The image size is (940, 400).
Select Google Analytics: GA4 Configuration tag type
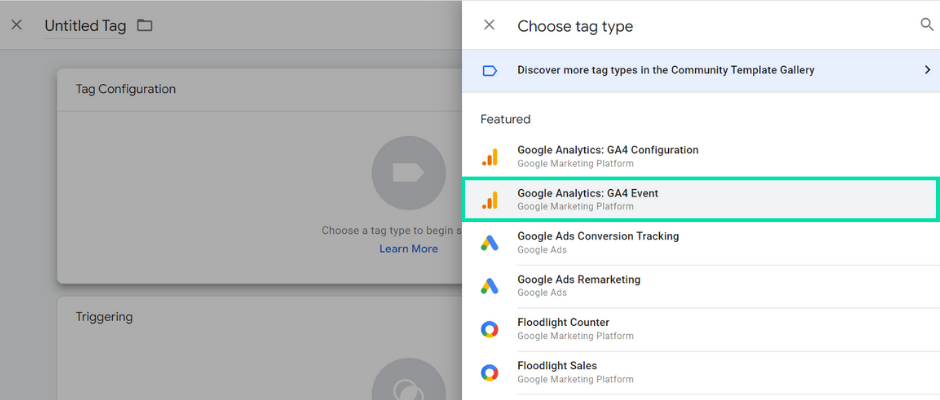click(700, 156)
